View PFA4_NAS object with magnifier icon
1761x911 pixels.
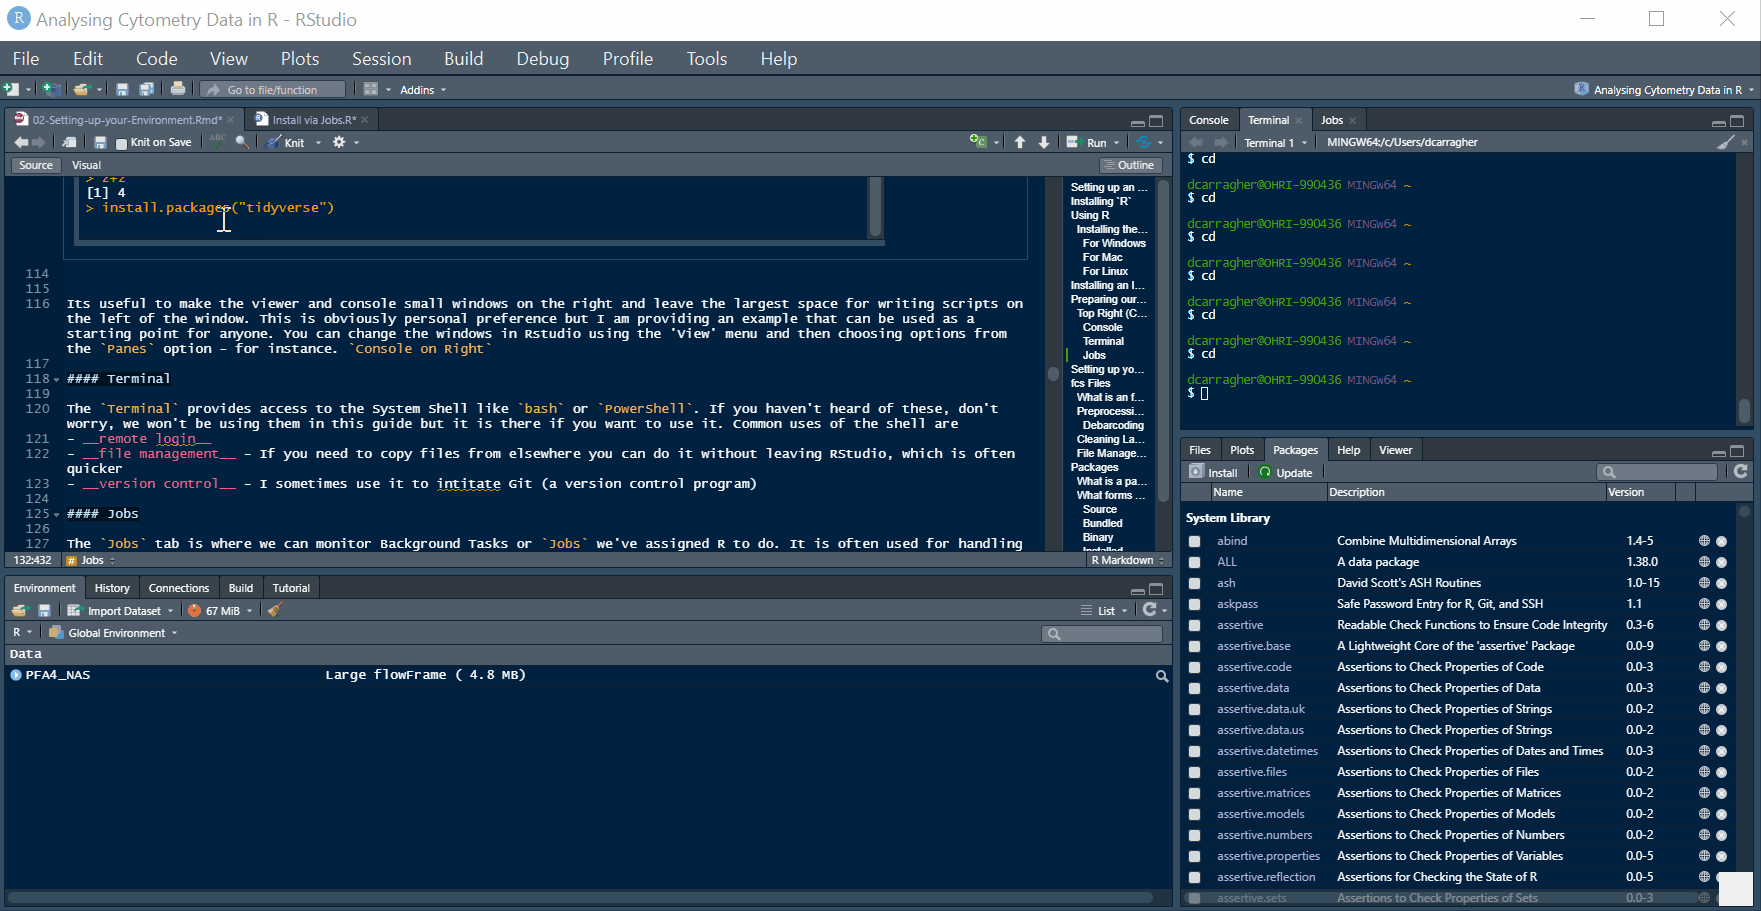click(1162, 676)
